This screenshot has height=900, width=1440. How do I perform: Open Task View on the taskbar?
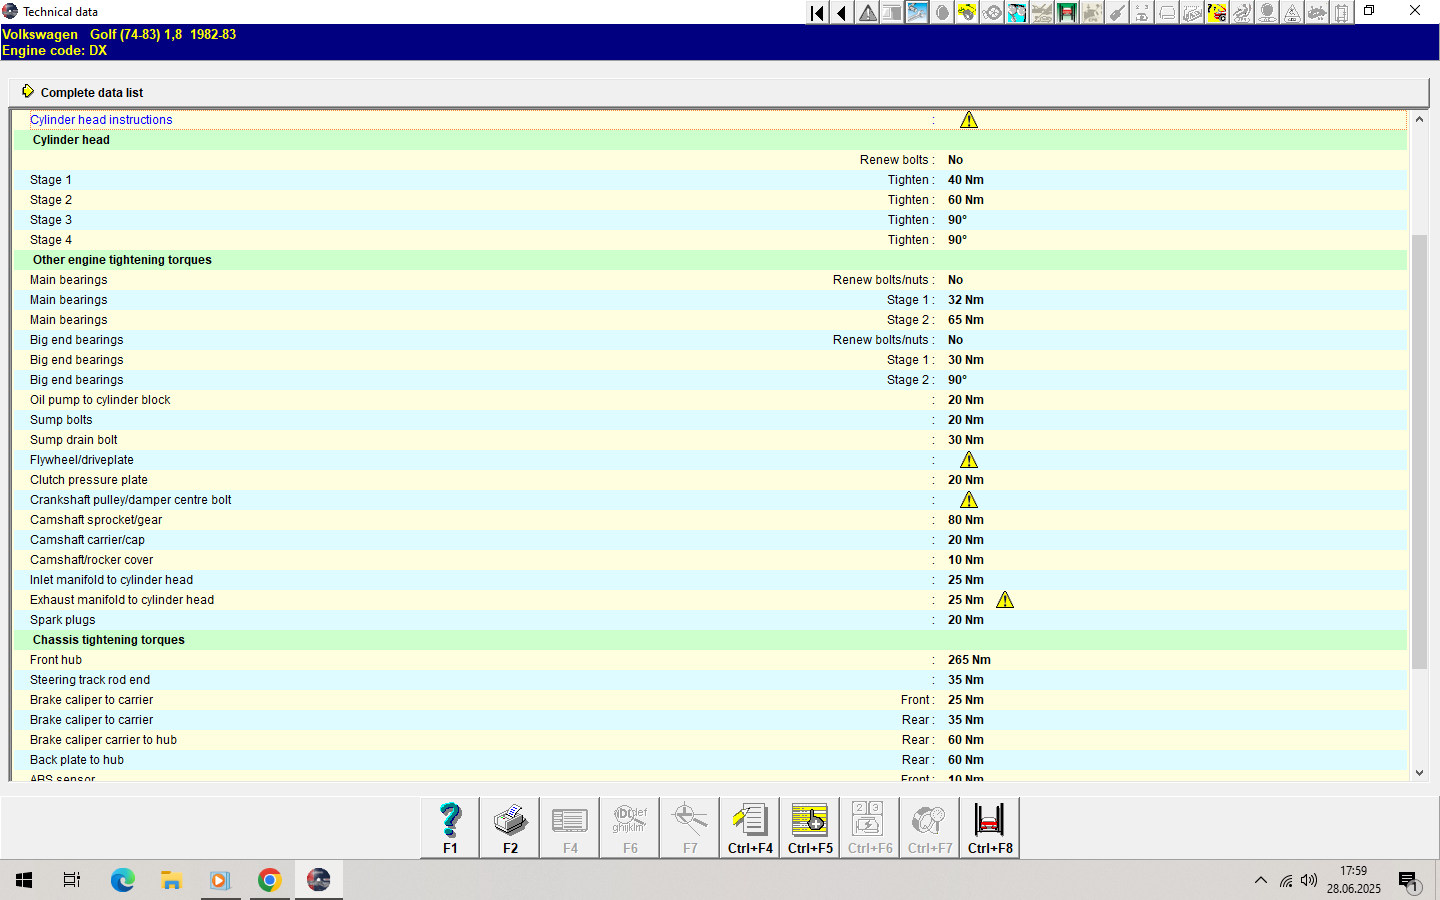click(x=72, y=880)
